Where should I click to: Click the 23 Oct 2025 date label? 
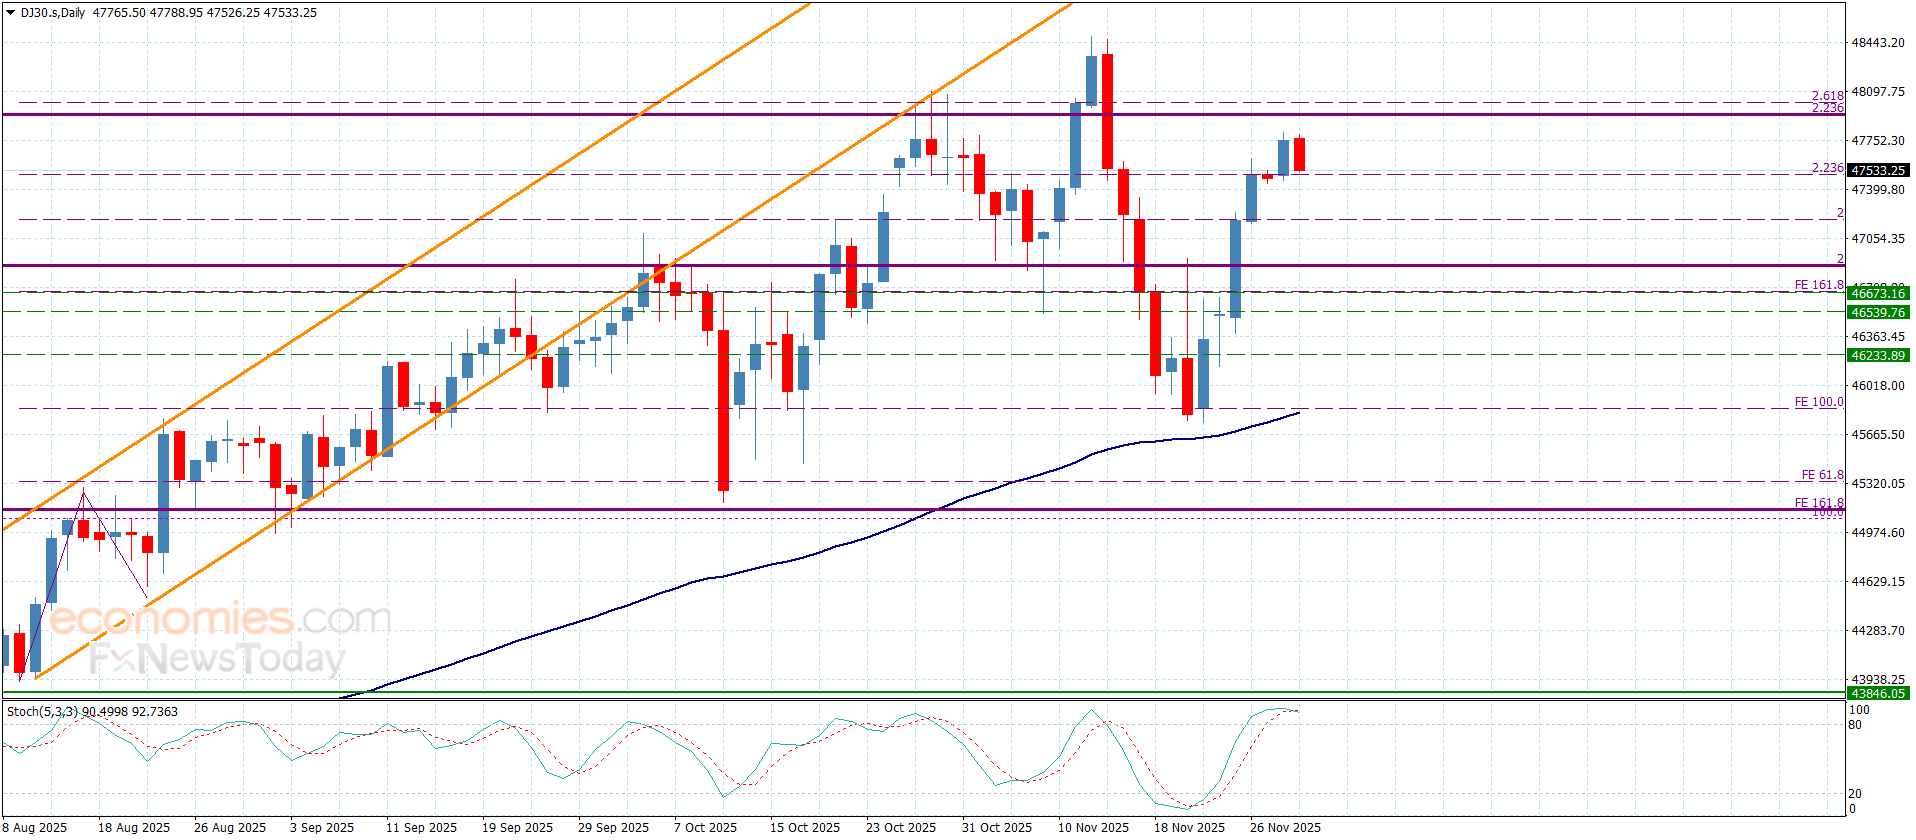901,827
